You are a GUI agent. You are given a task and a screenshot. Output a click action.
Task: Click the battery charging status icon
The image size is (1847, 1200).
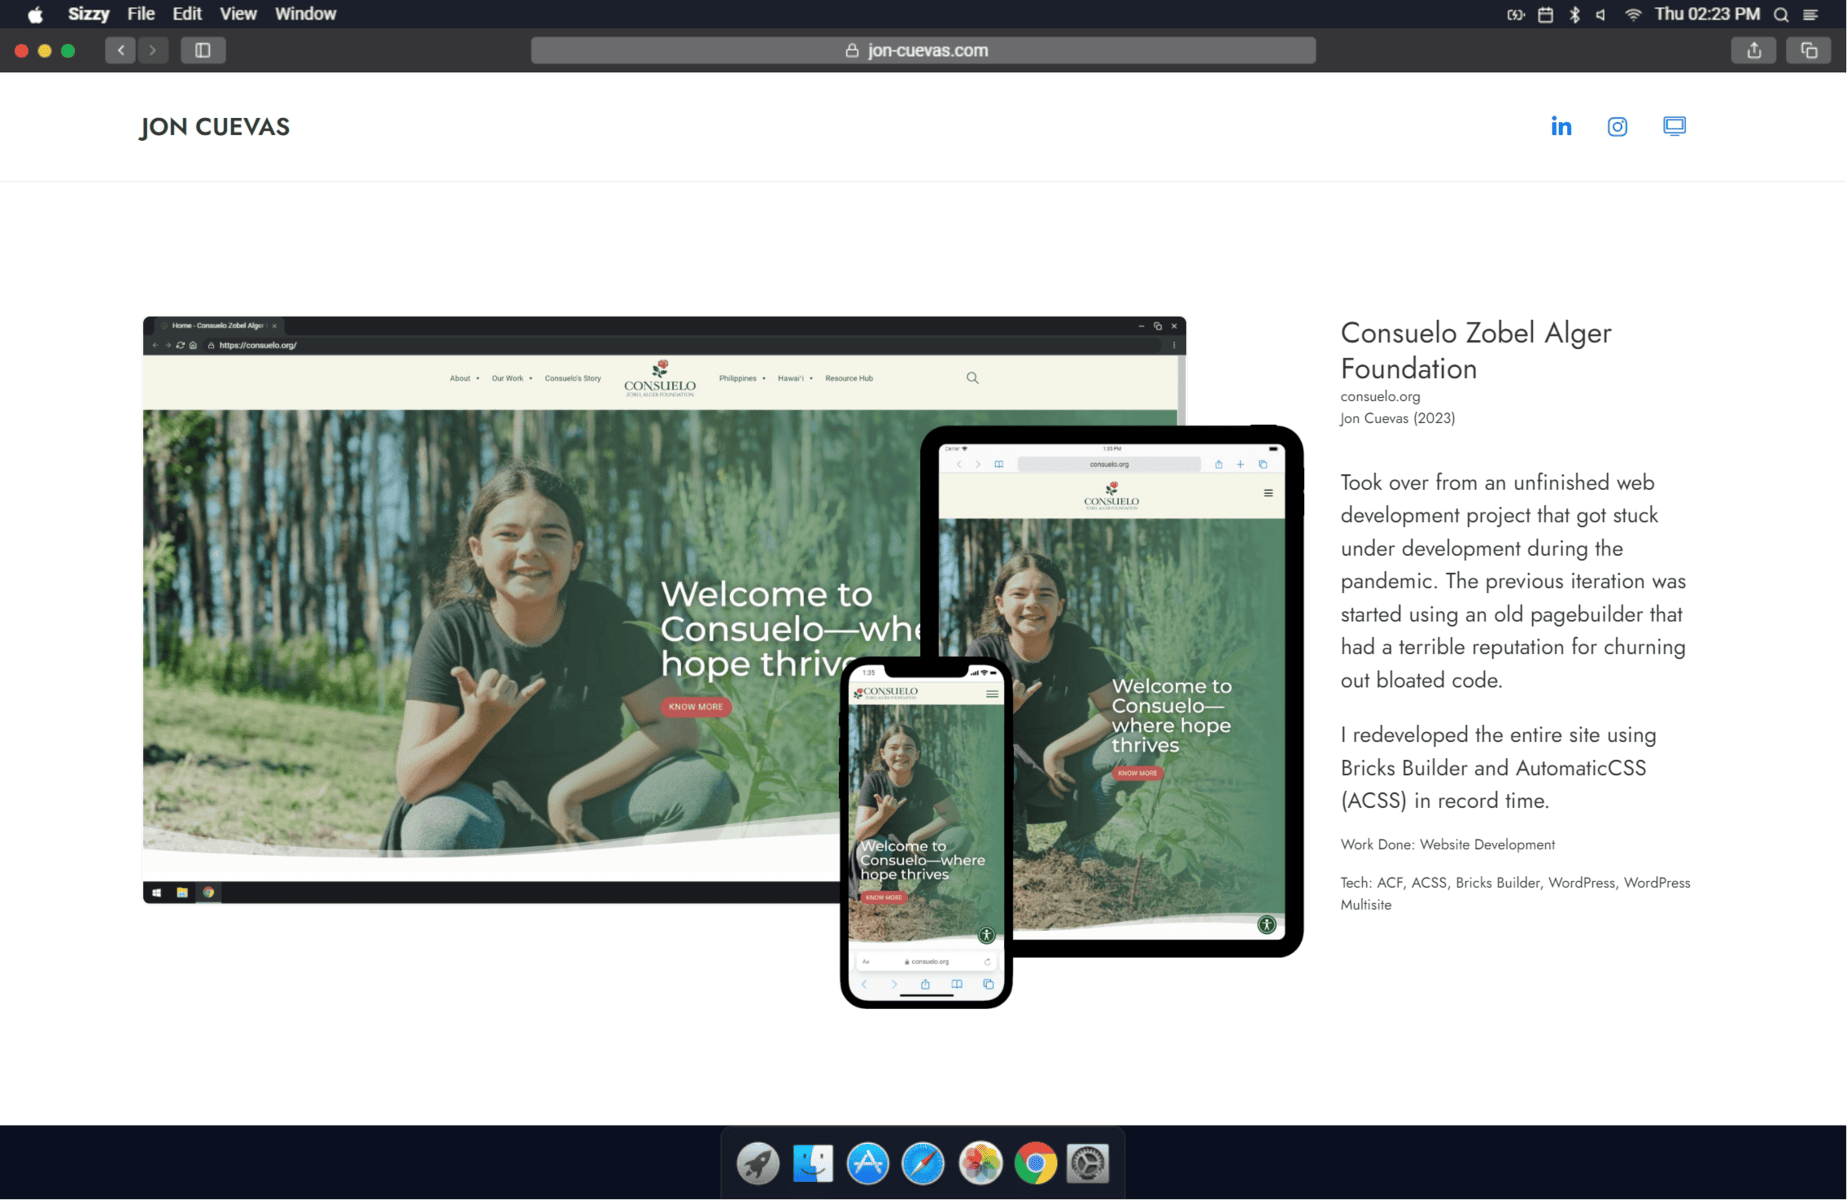(1516, 14)
